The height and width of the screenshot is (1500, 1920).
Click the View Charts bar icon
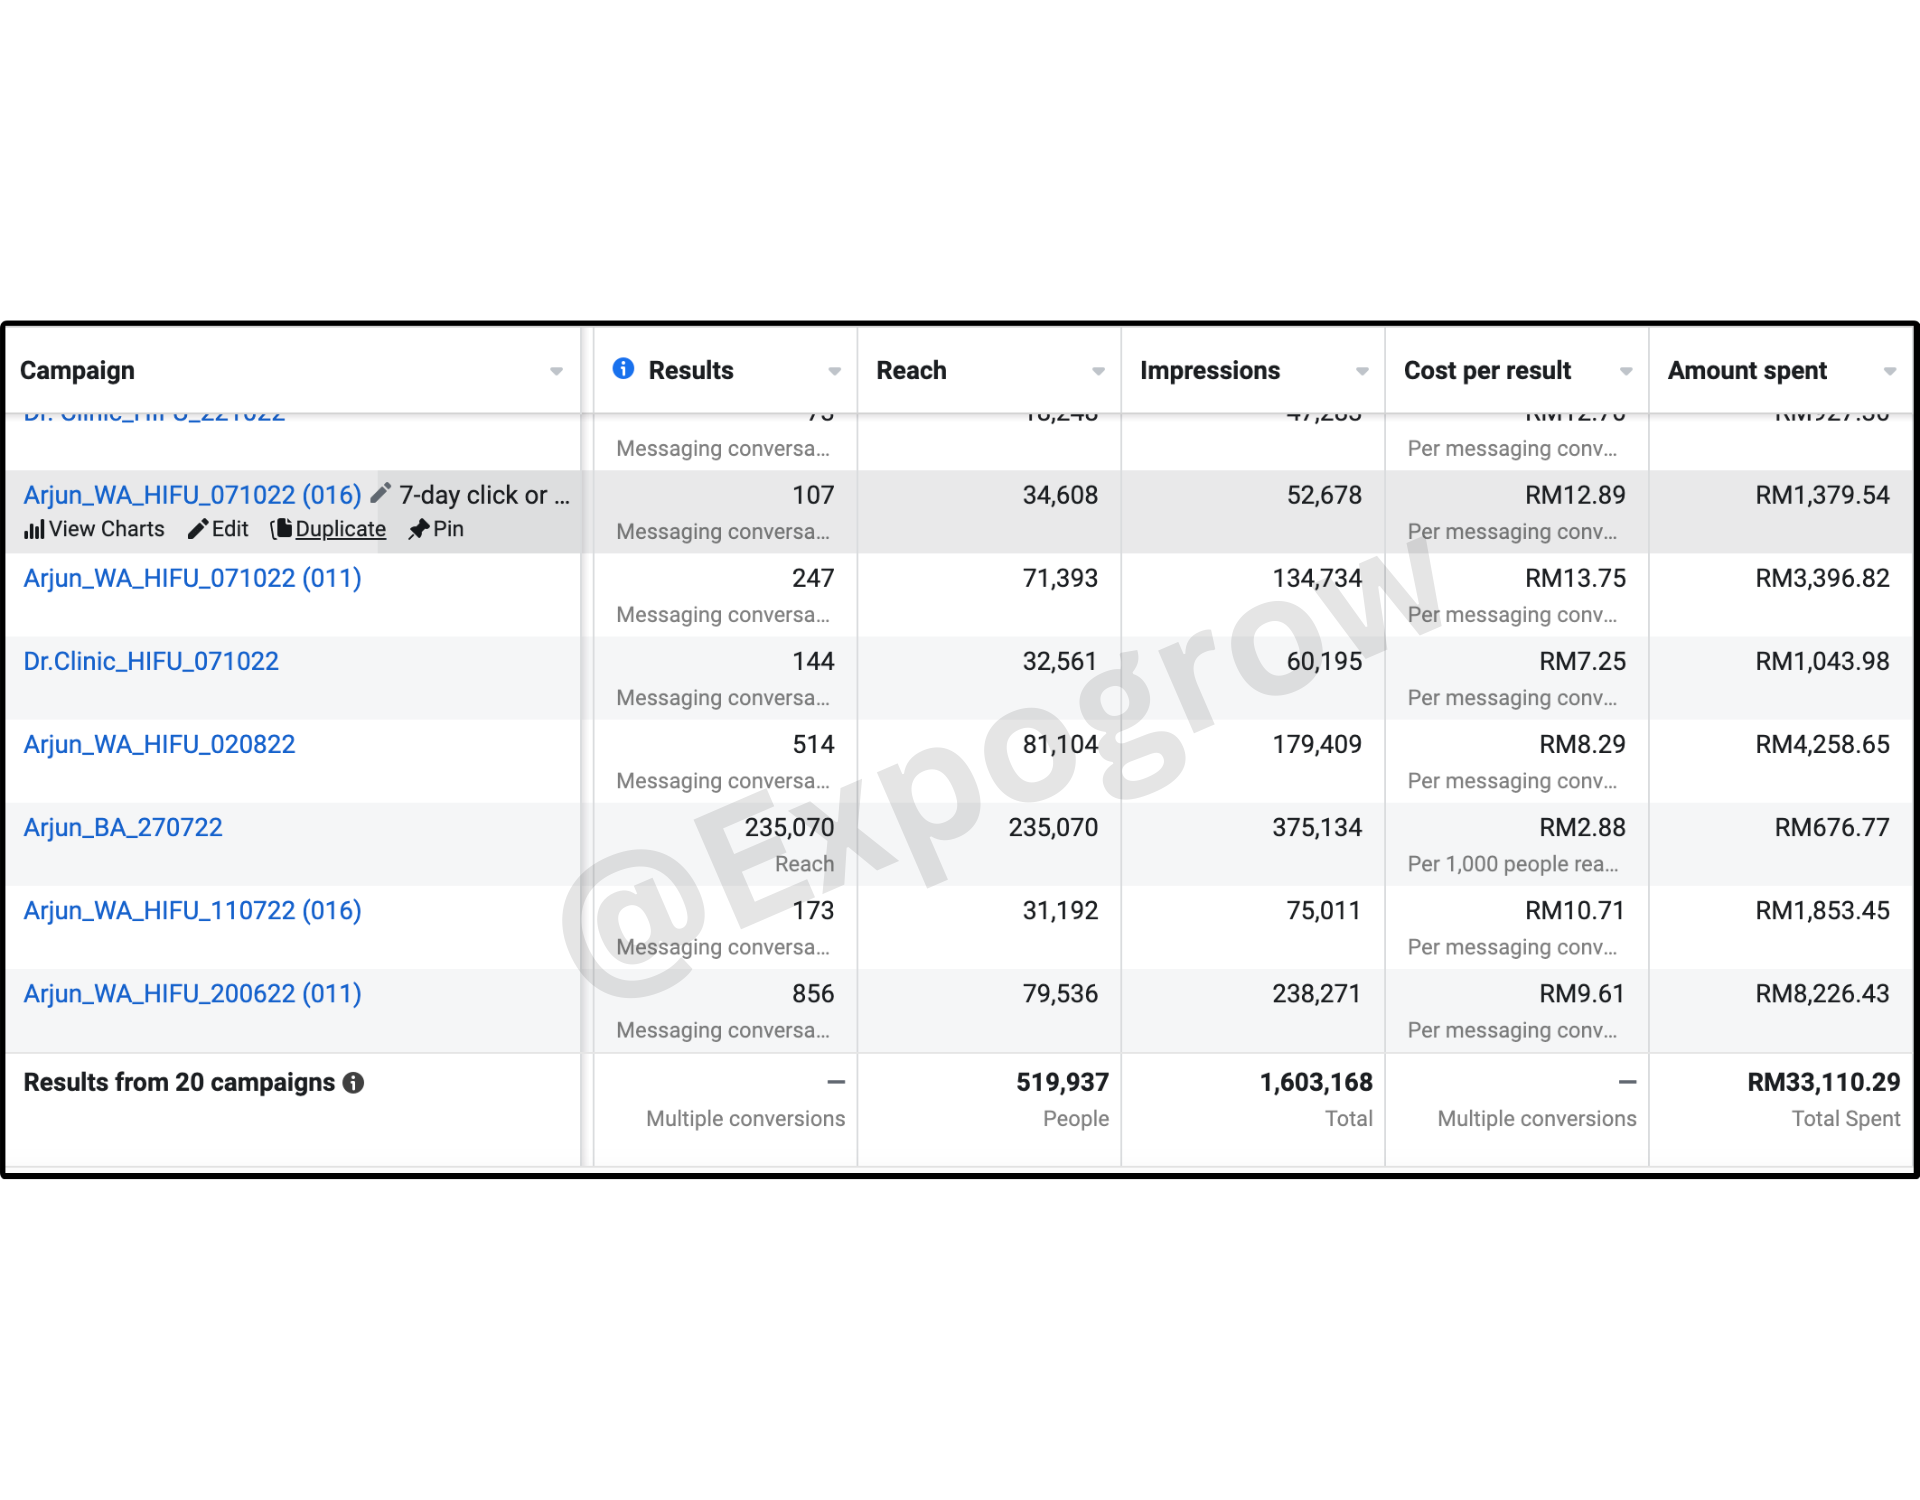pos(35,529)
